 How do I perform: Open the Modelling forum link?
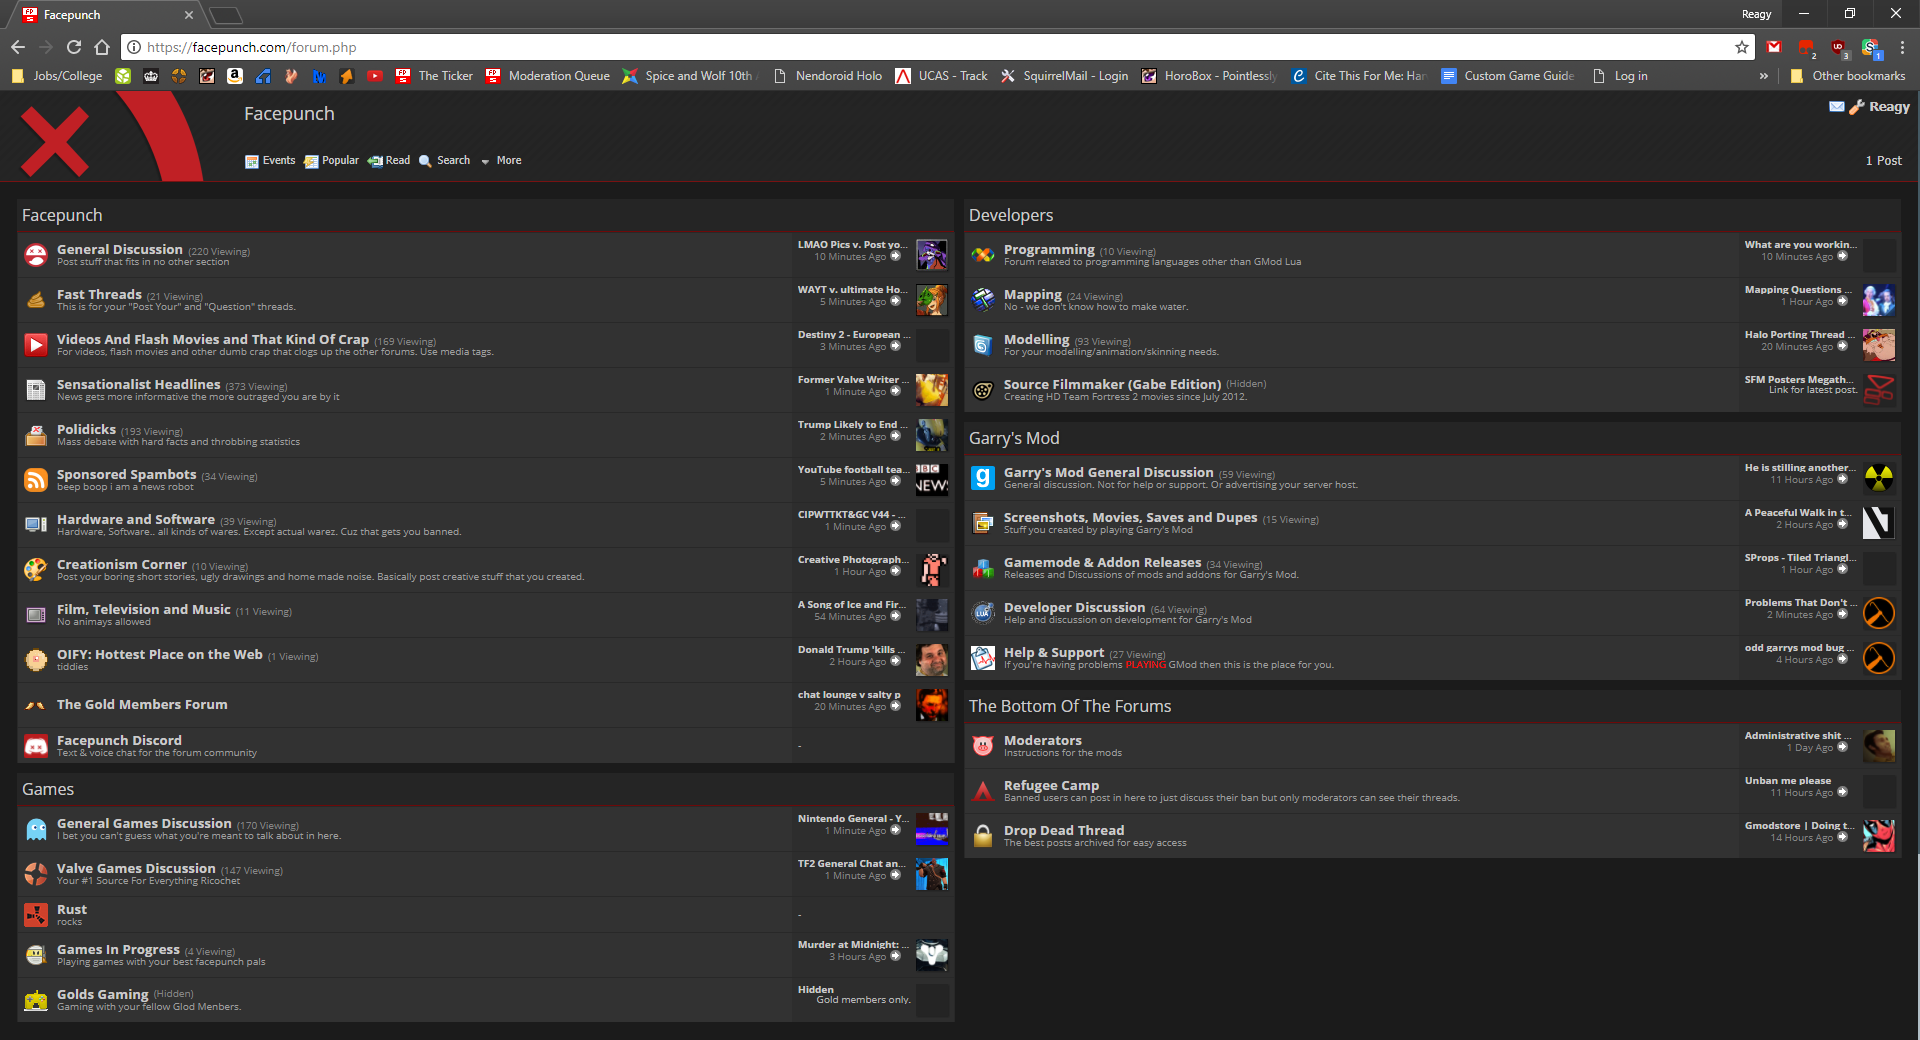coord(1036,339)
